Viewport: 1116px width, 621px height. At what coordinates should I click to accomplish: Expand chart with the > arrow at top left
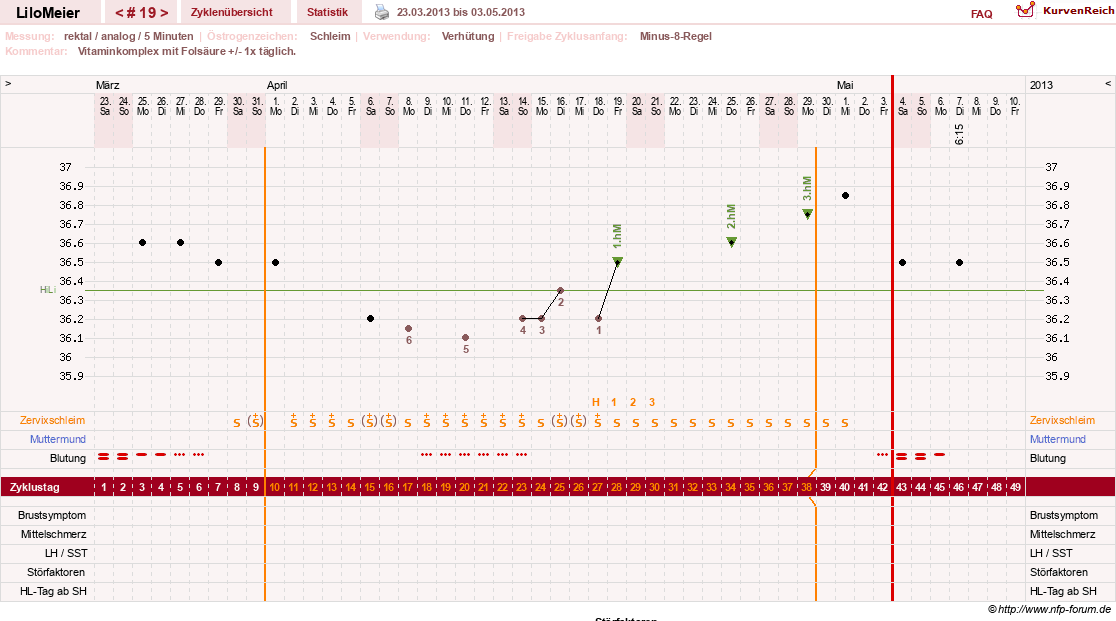[8, 83]
